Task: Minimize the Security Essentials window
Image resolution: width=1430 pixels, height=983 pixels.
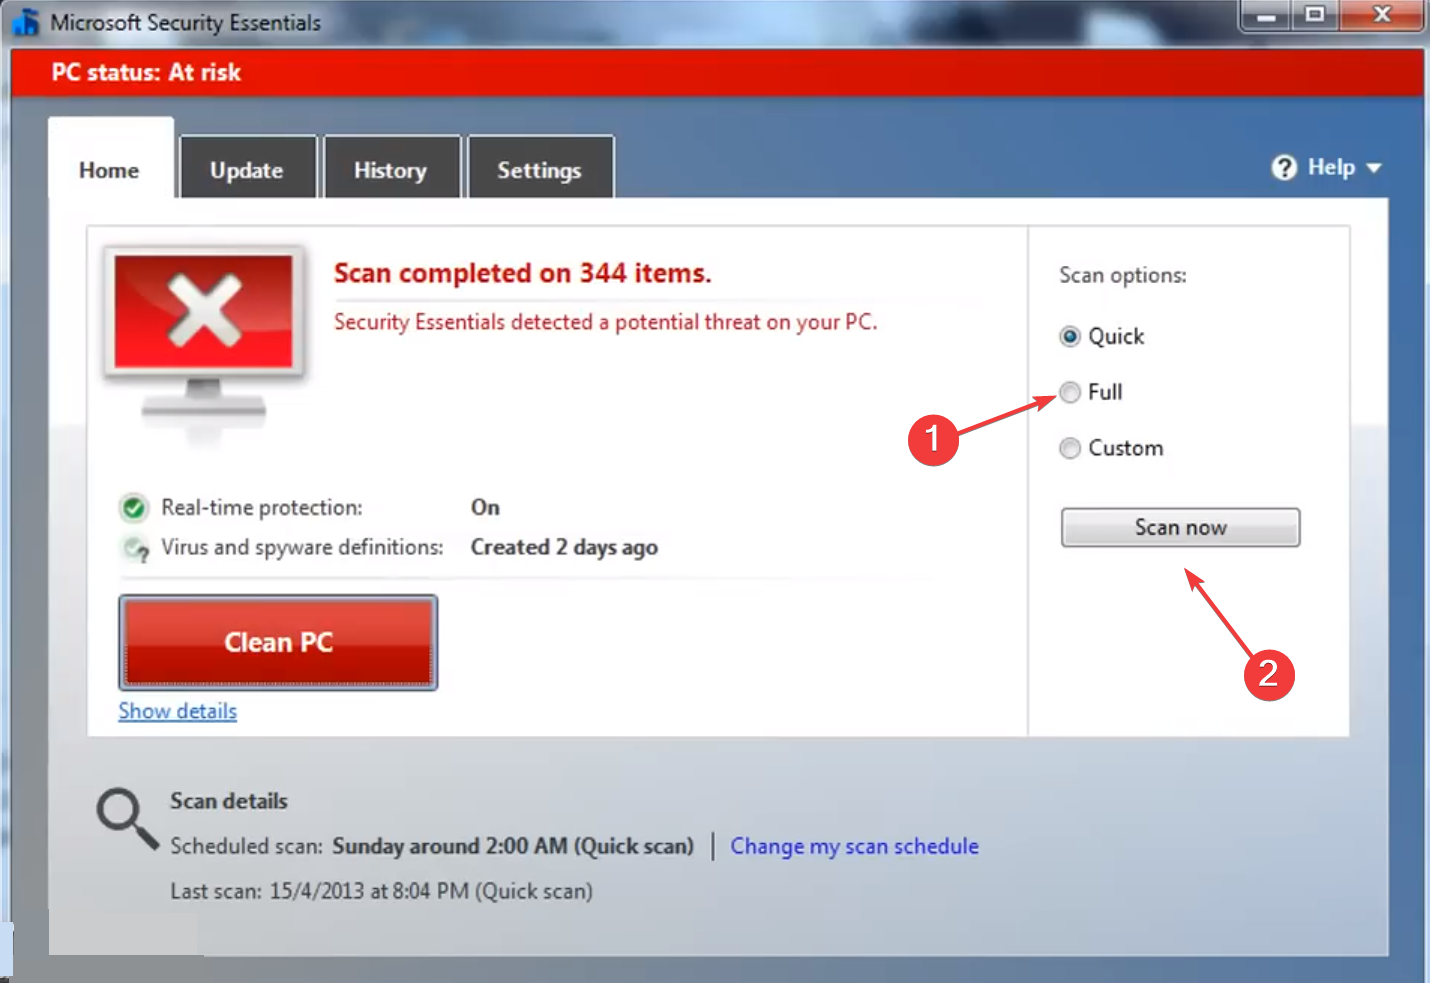Action: pos(1265,15)
